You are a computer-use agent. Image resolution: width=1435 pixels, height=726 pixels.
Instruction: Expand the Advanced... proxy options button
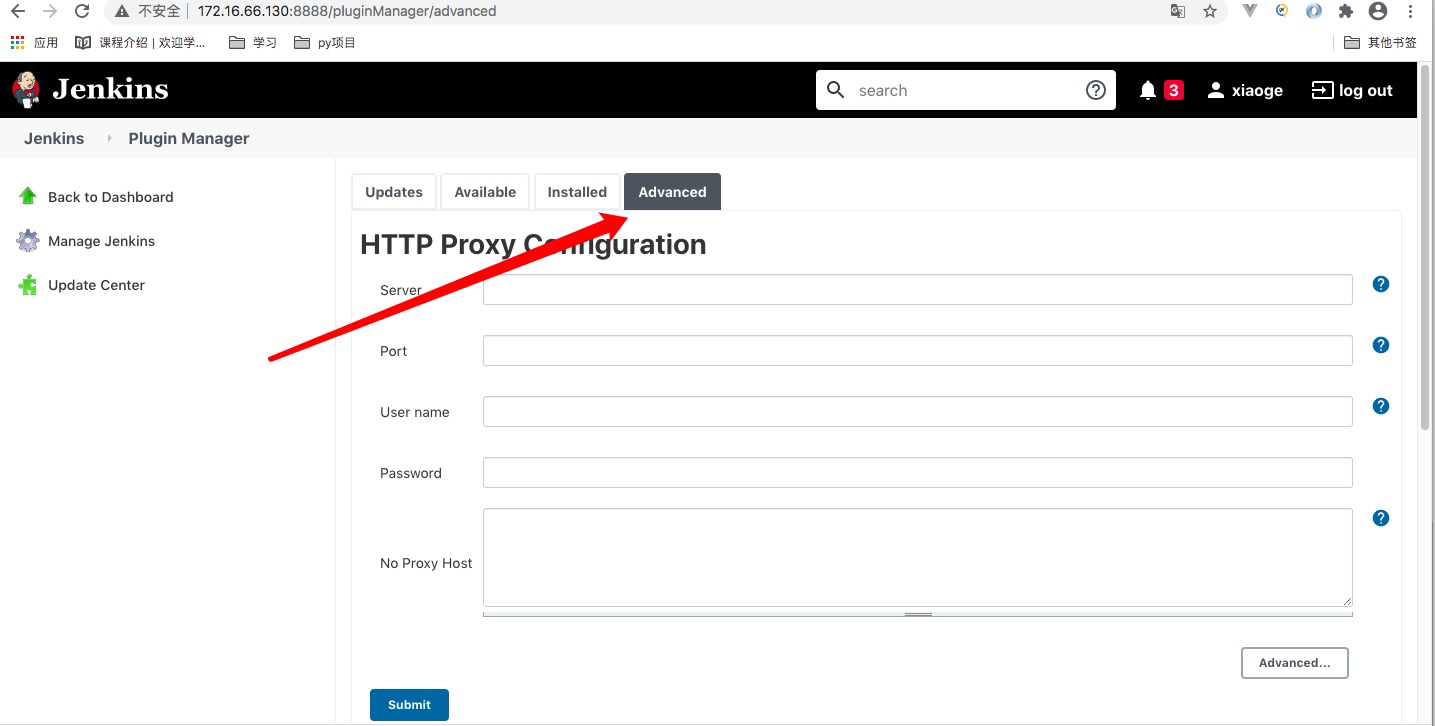(1295, 663)
